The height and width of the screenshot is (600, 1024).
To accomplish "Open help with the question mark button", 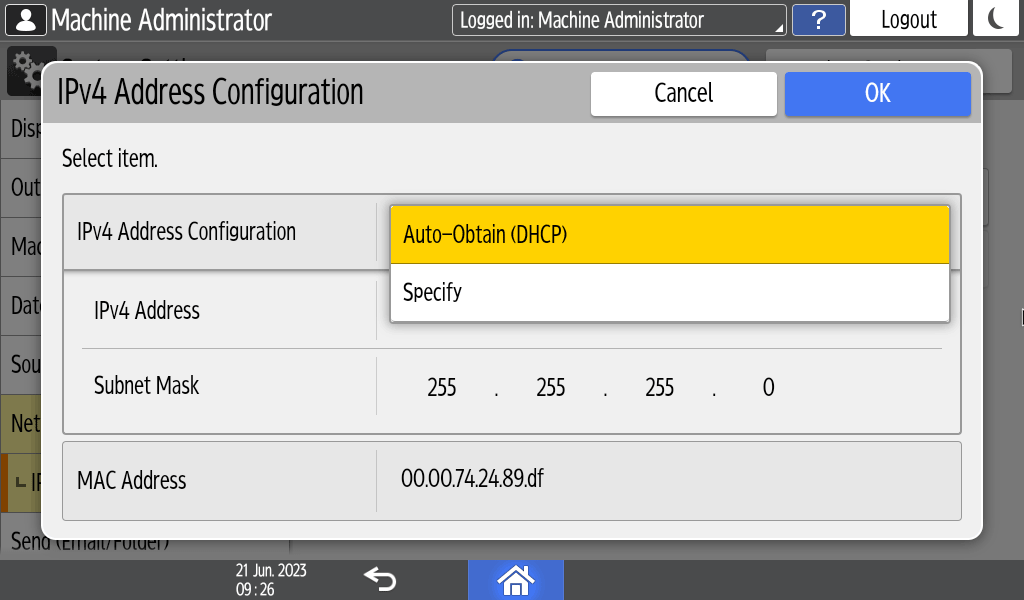I will point(818,20).
